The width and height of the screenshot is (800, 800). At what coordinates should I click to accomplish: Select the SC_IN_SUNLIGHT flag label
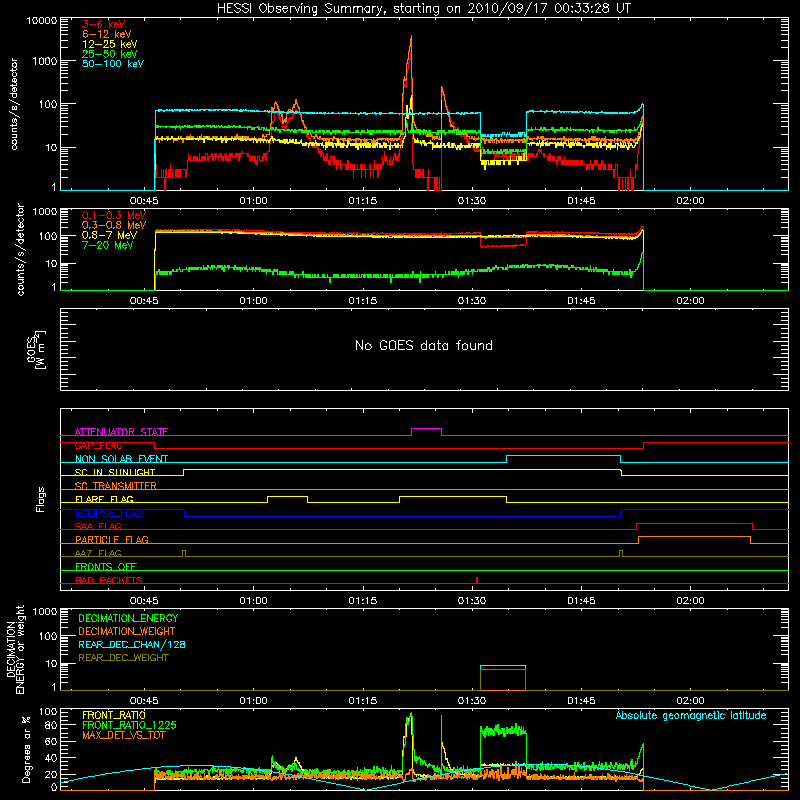pyautogui.click(x=115, y=472)
